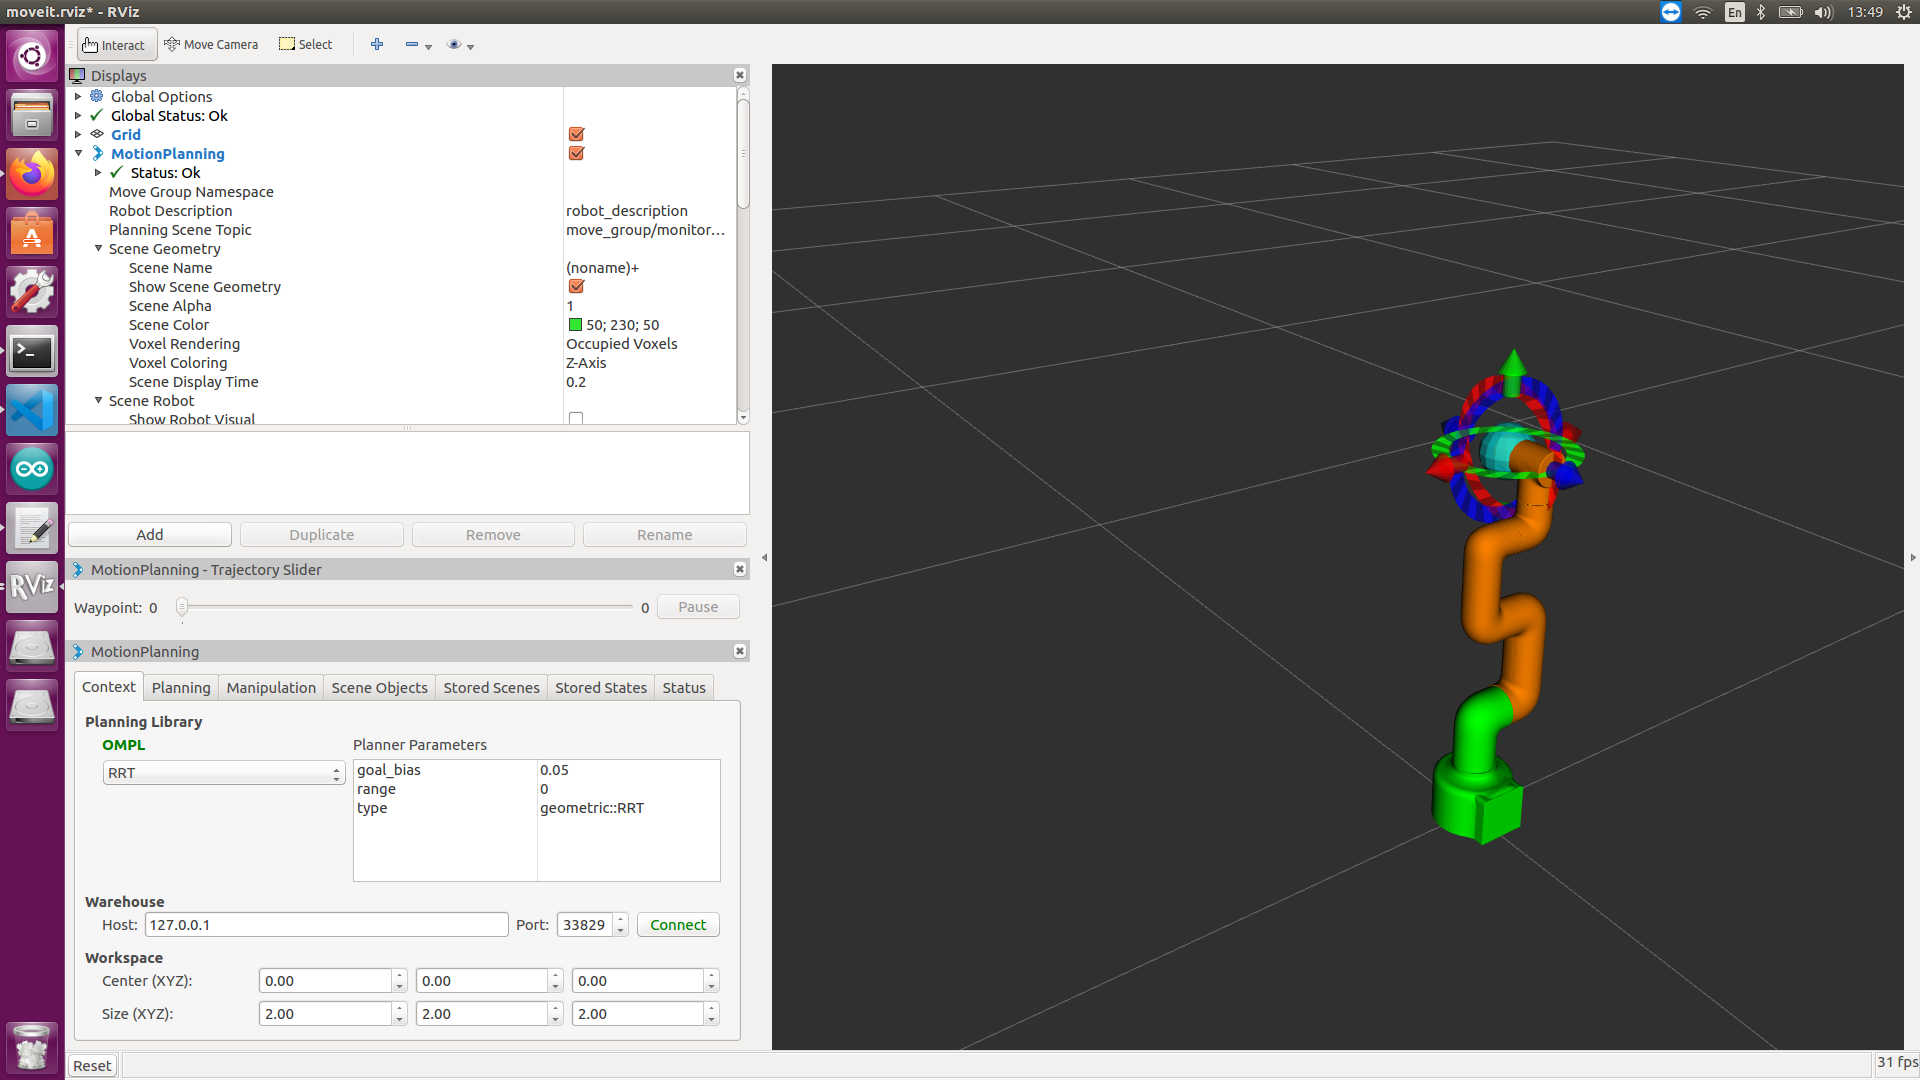The height and width of the screenshot is (1080, 1920).
Task: Toggle Show Scene Geometry checkbox
Action: click(x=576, y=287)
